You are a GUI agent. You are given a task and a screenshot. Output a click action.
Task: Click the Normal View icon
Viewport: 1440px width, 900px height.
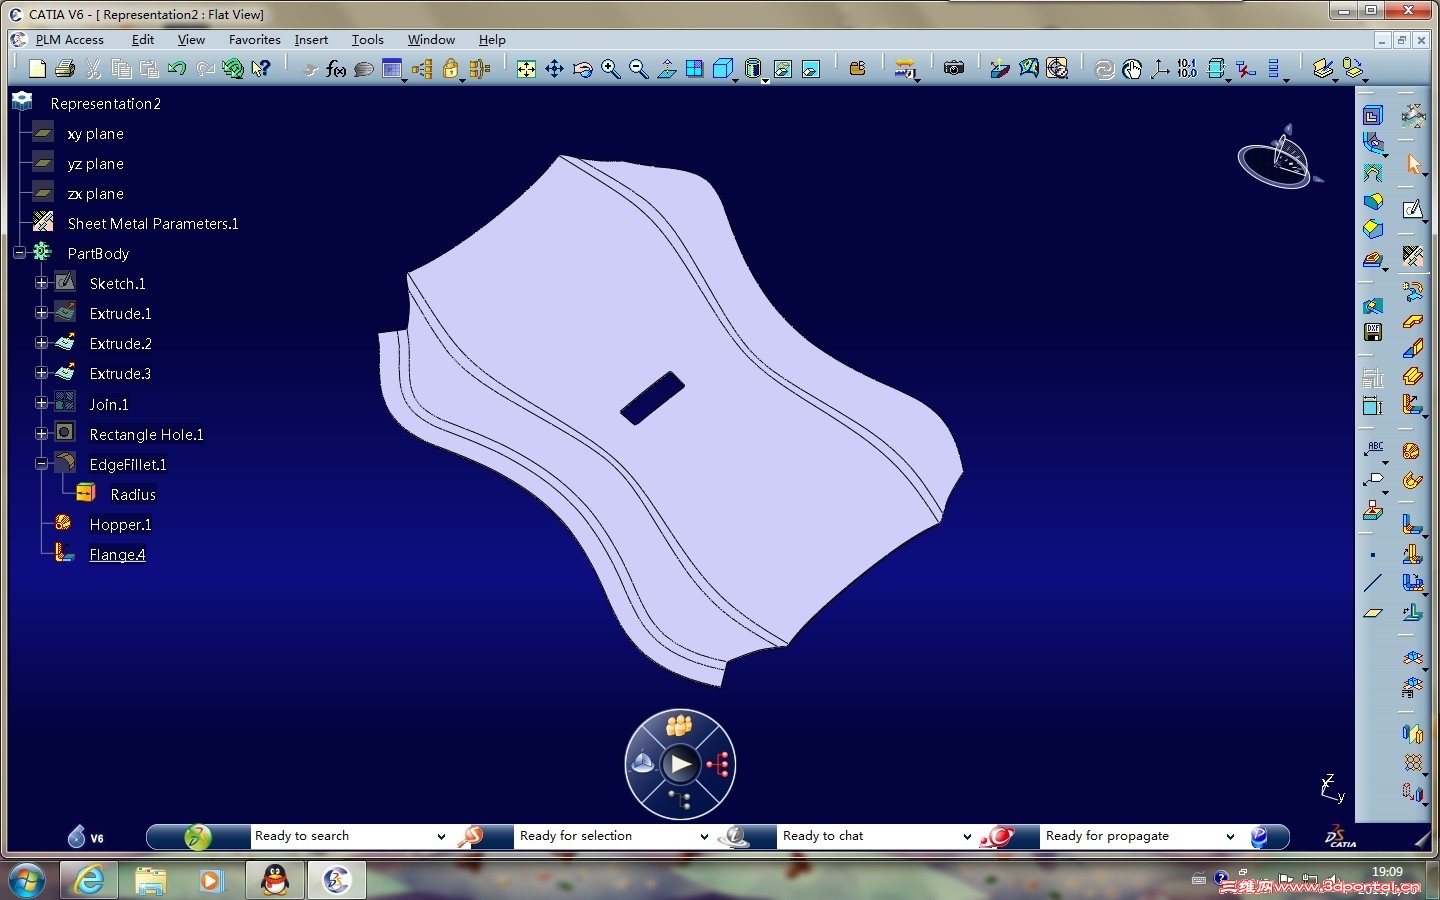click(x=666, y=68)
